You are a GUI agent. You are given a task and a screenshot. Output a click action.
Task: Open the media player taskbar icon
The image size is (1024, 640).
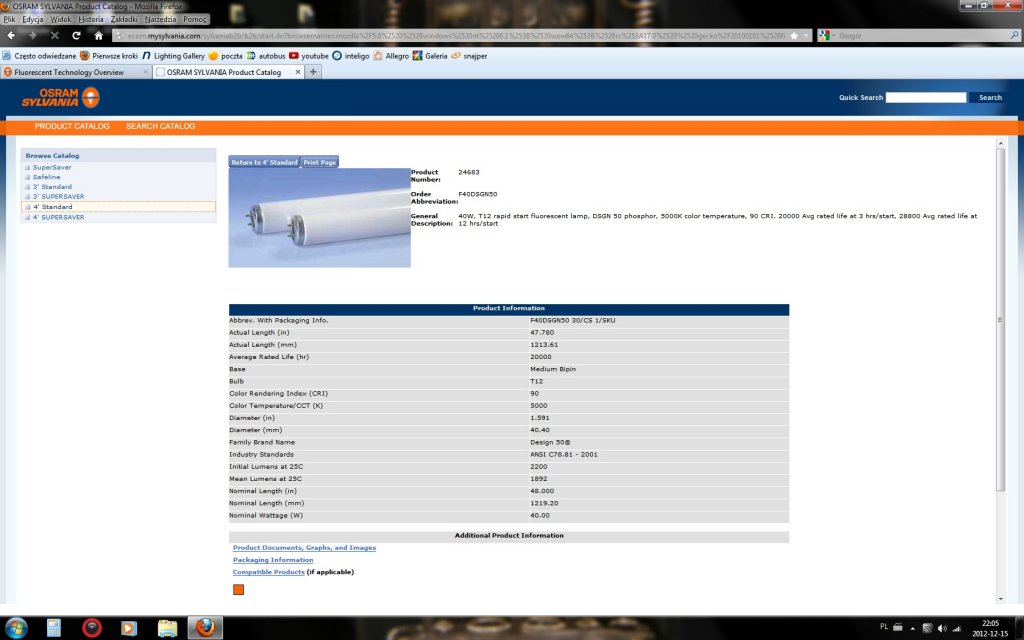tap(129, 628)
